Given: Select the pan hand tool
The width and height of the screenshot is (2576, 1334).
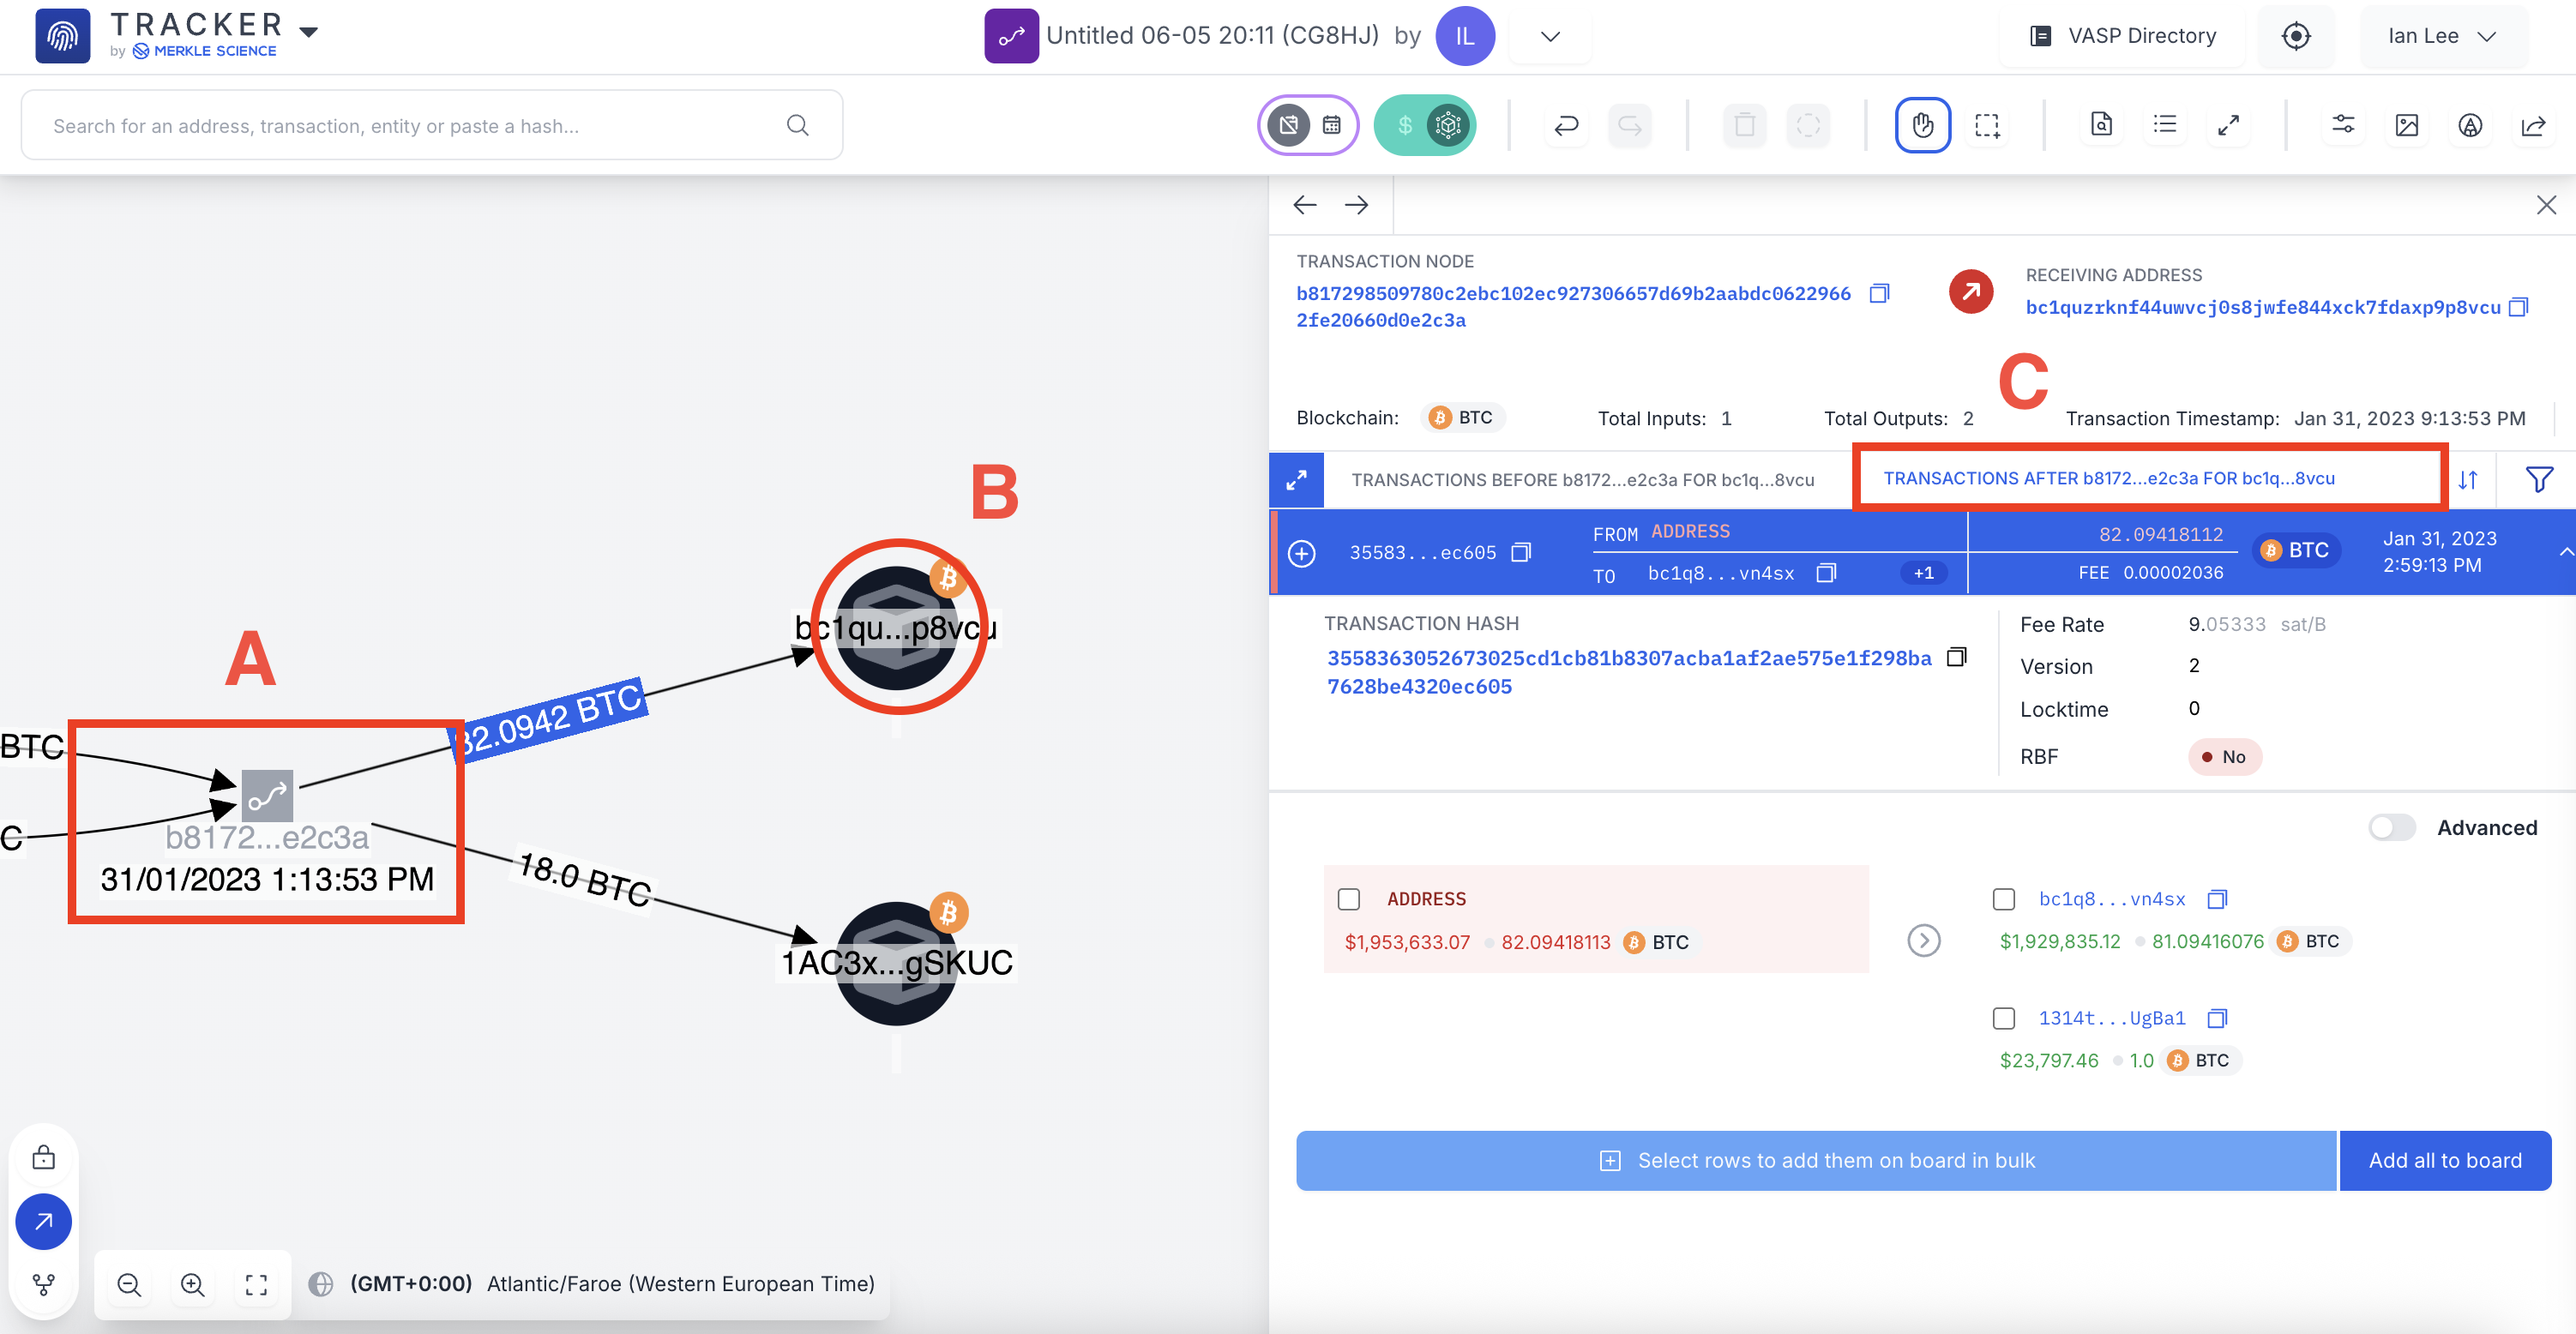Looking at the screenshot, I should (1922, 125).
